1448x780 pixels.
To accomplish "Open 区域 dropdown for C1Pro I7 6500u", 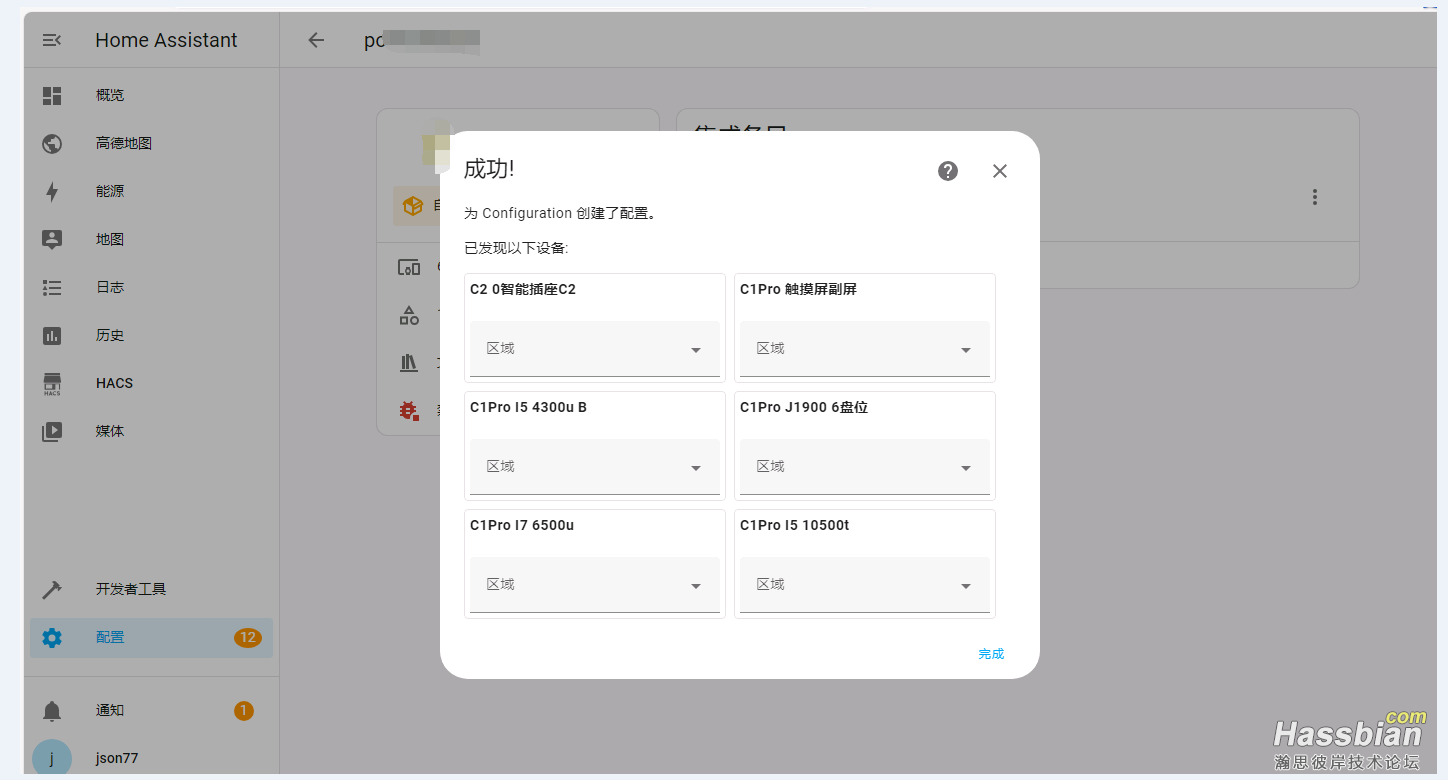I will coord(595,585).
